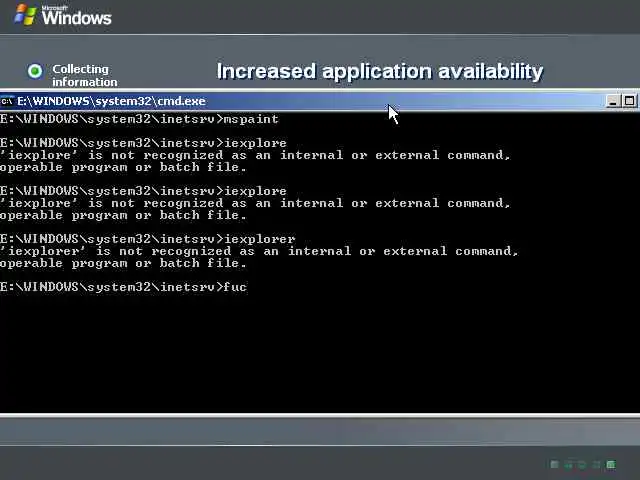The width and height of the screenshot is (640, 480).
Task: Click the 'Increased application availability' heading
Action: pyautogui.click(x=380, y=71)
